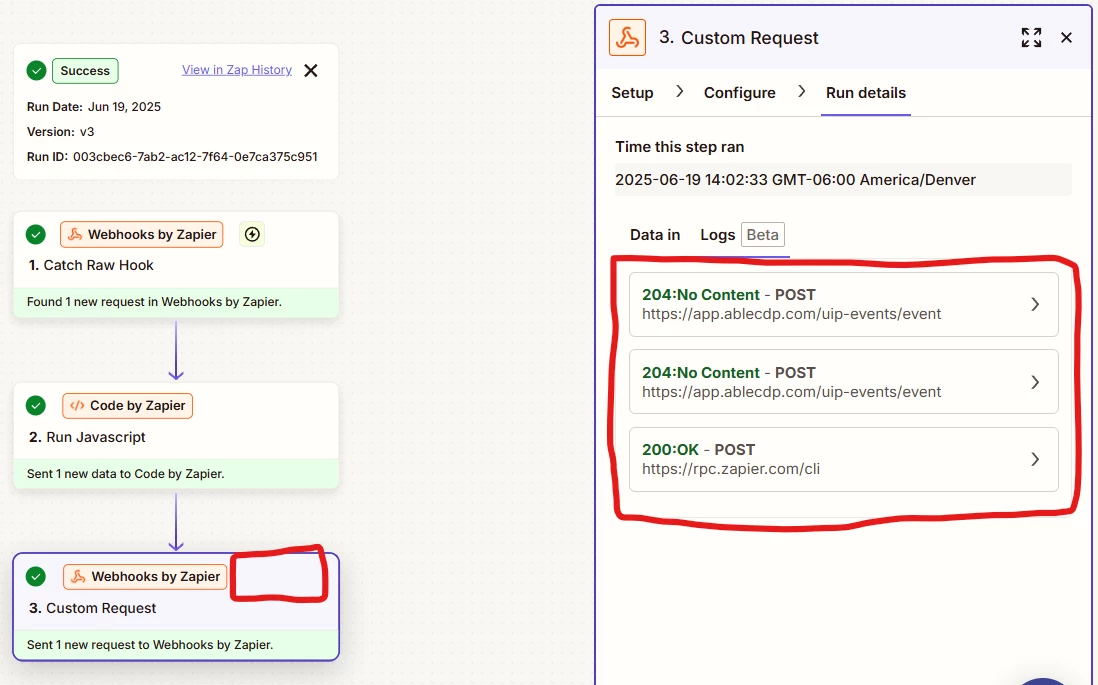Switch to the Setup tab
The width and height of the screenshot is (1098, 685).
coord(632,93)
